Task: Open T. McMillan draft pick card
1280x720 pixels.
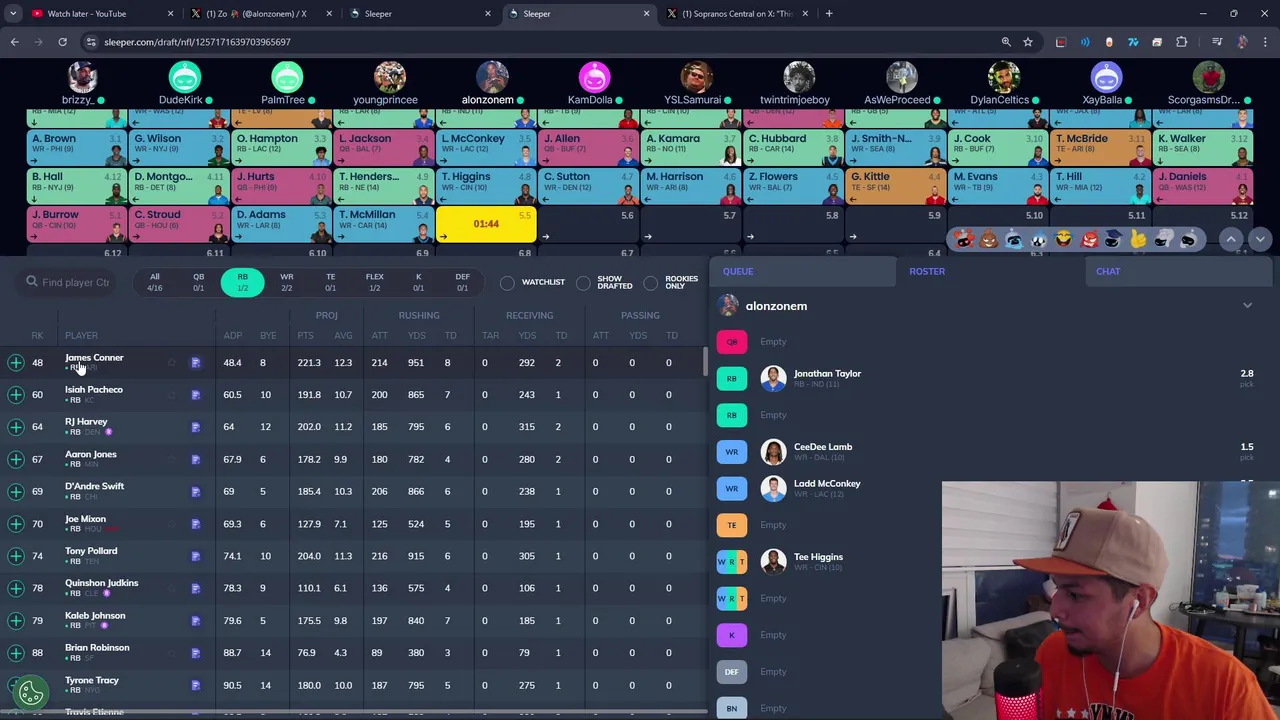Action: 383,224
